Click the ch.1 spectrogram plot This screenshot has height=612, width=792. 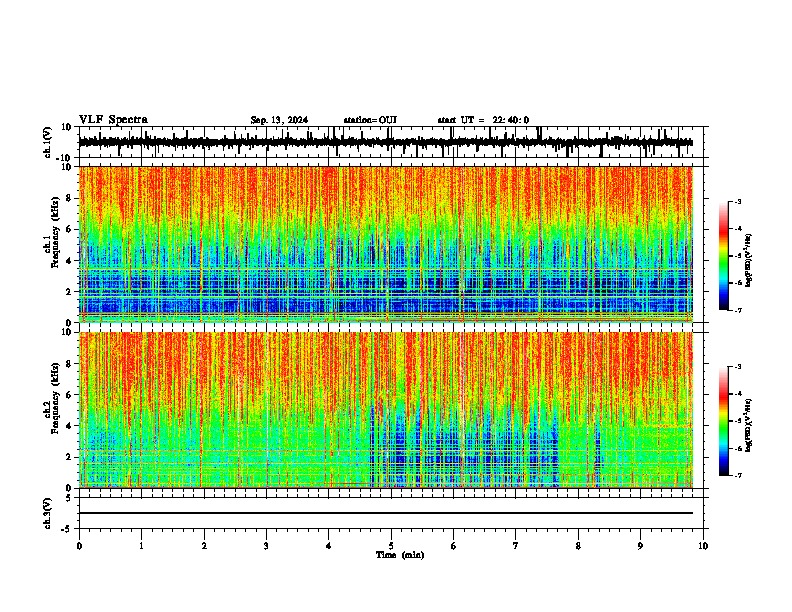click(x=385, y=244)
